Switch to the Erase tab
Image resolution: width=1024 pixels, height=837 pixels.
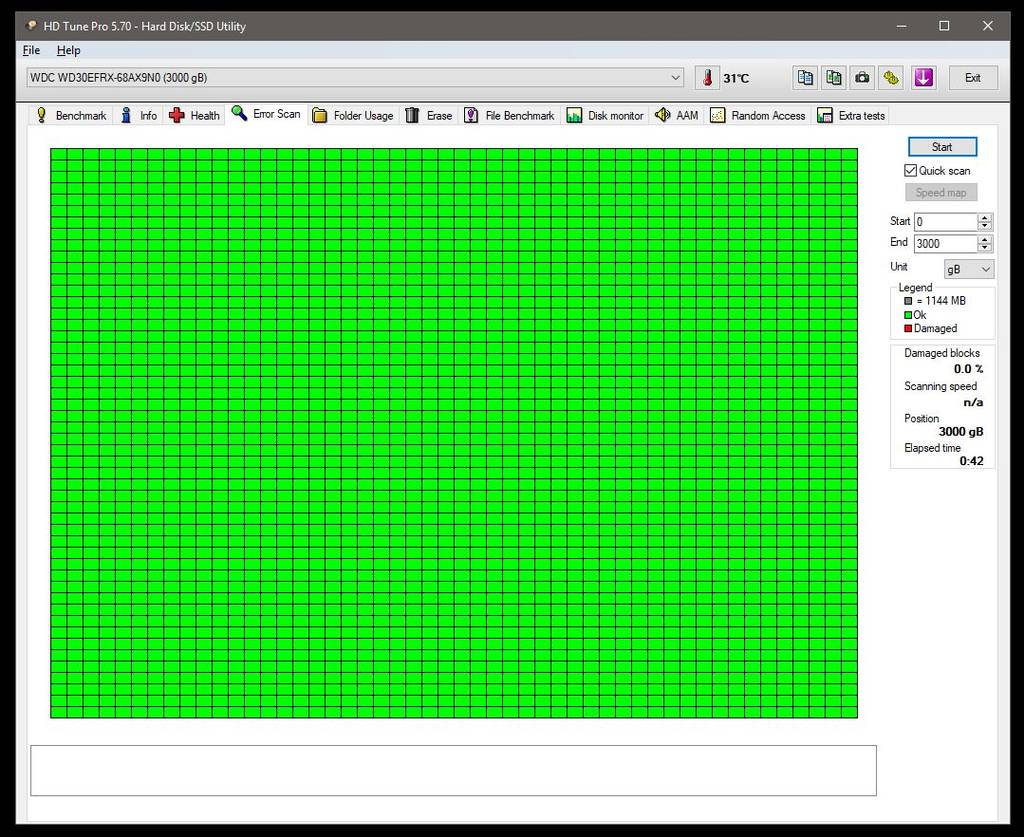[428, 115]
